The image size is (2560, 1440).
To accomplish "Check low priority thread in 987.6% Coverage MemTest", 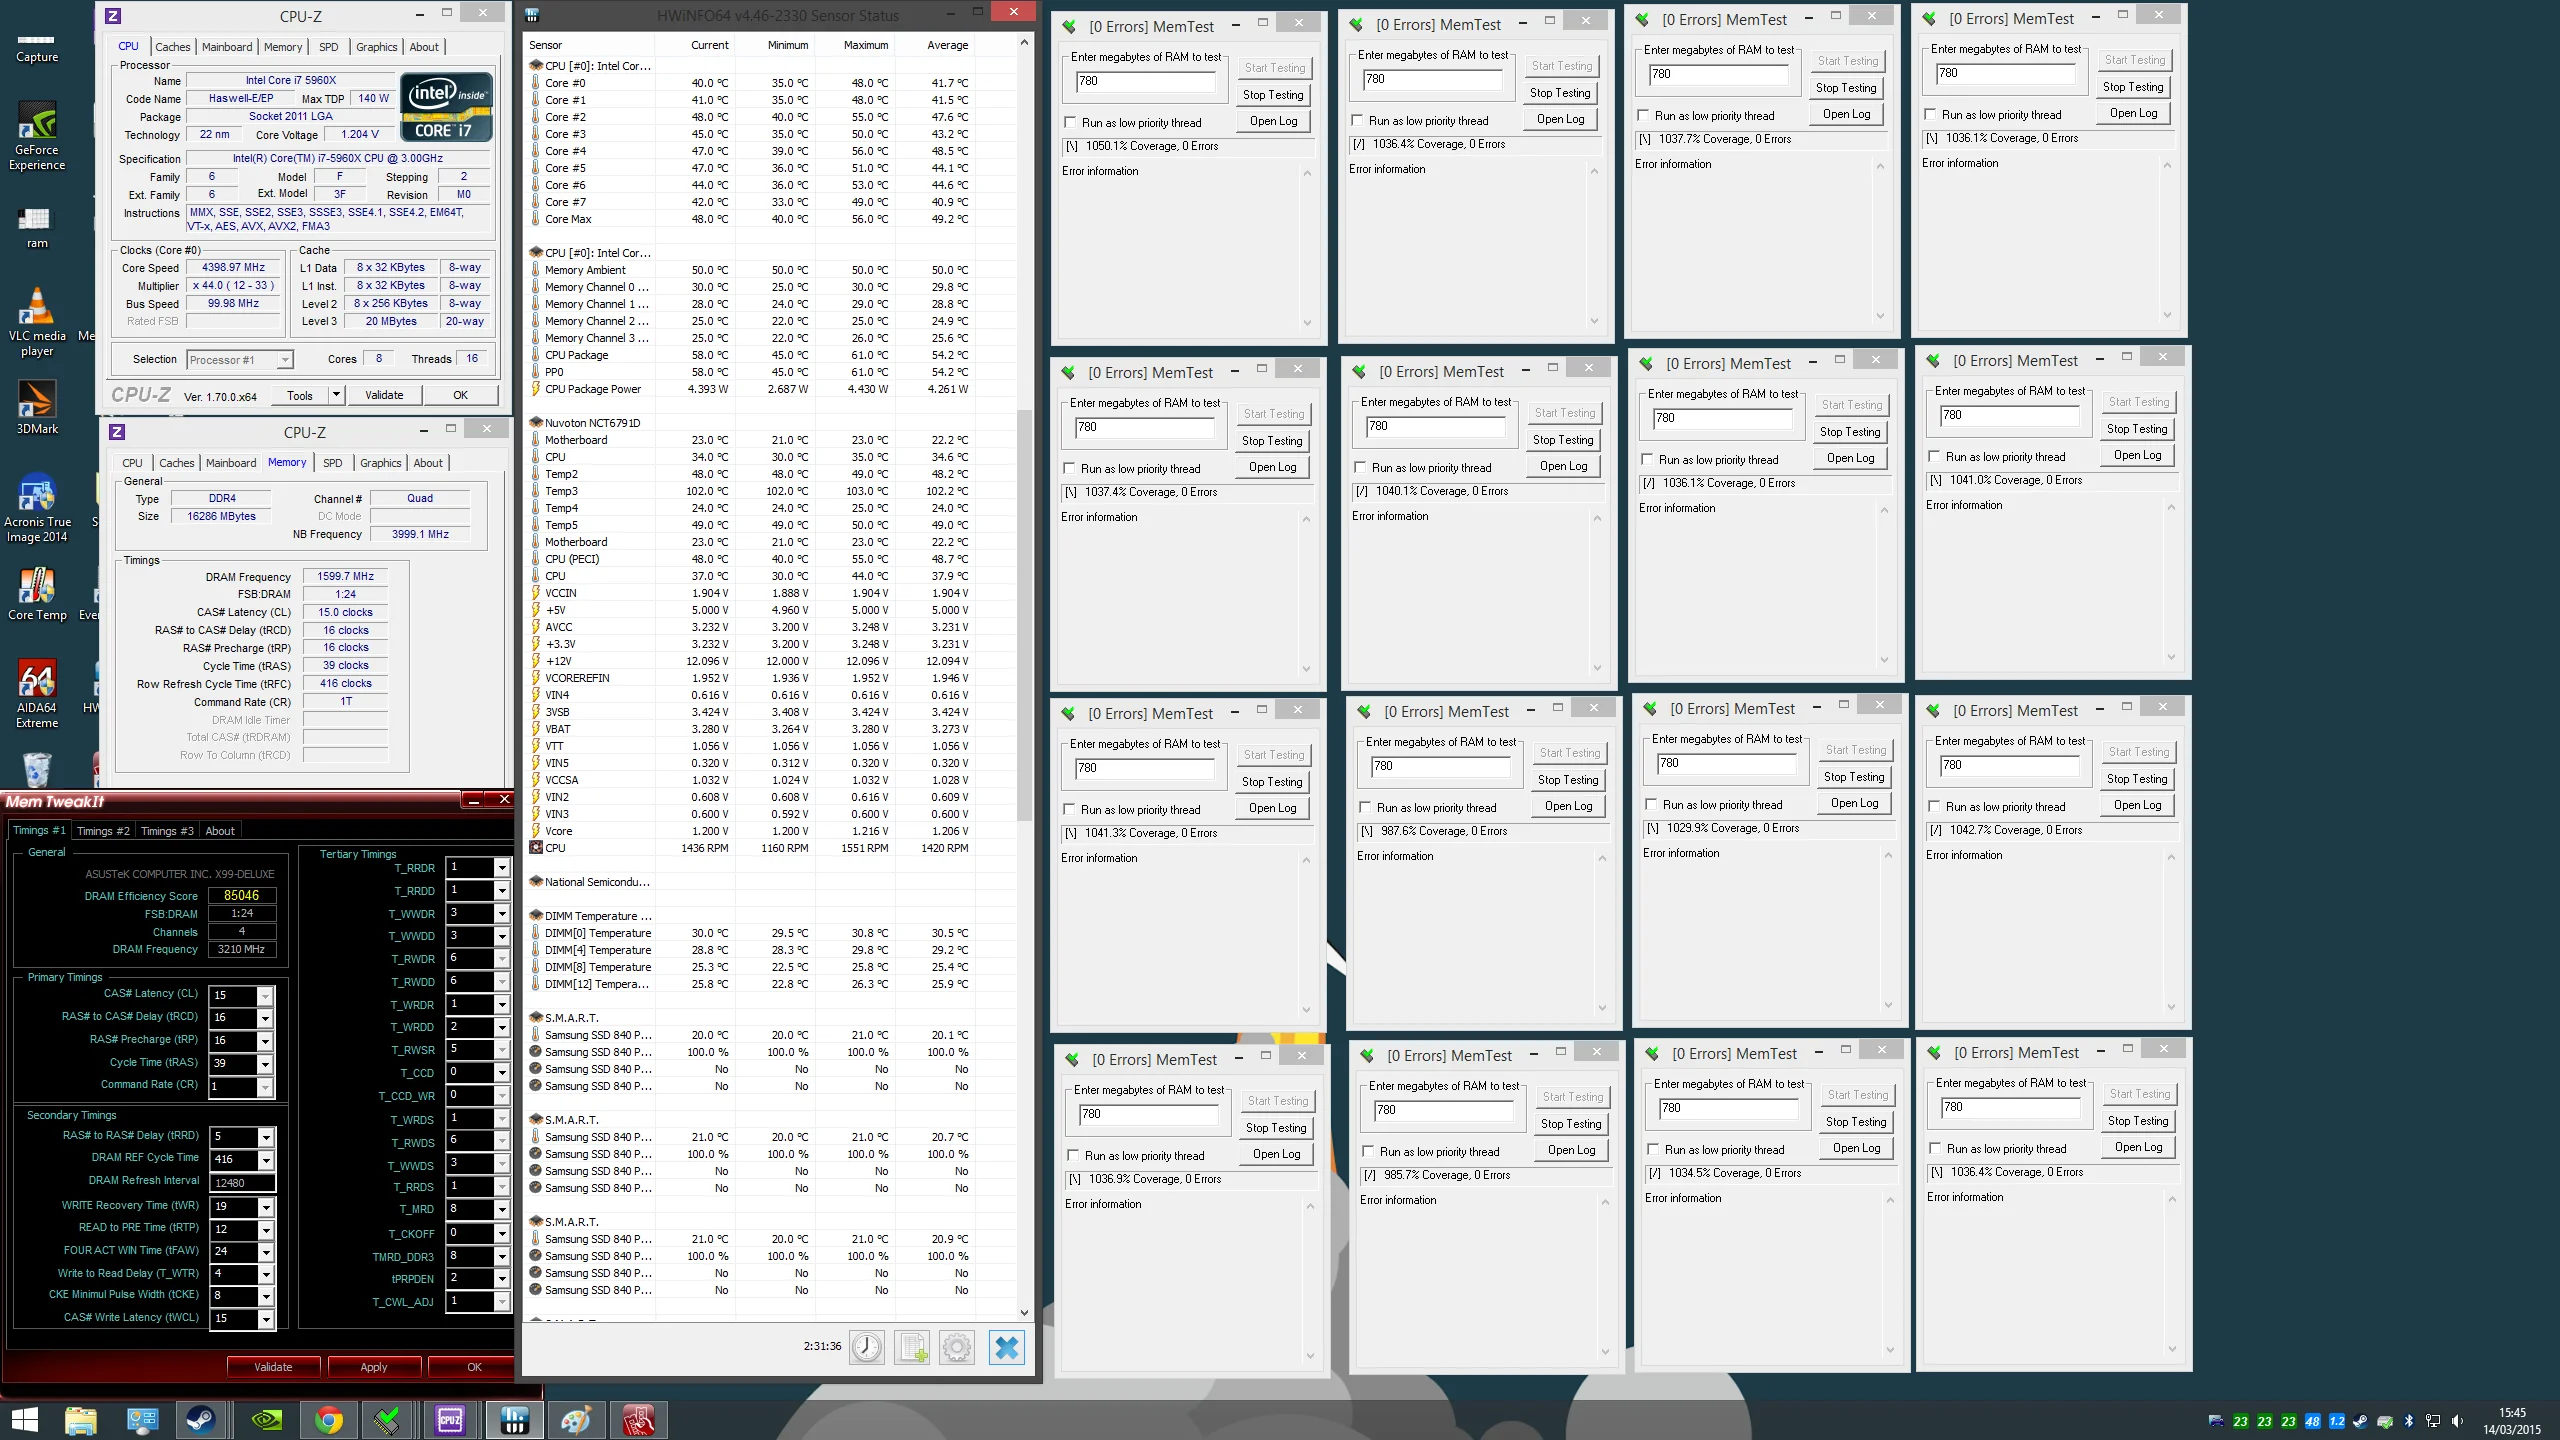I will pos(1365,807).
